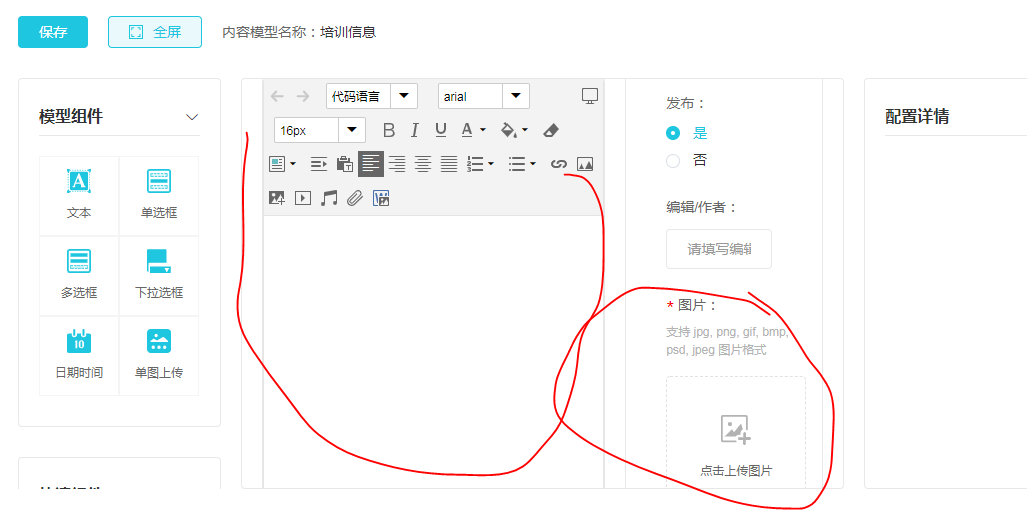Apply italic formatting
Viewport: 1027px width, 516px height.
416,130
